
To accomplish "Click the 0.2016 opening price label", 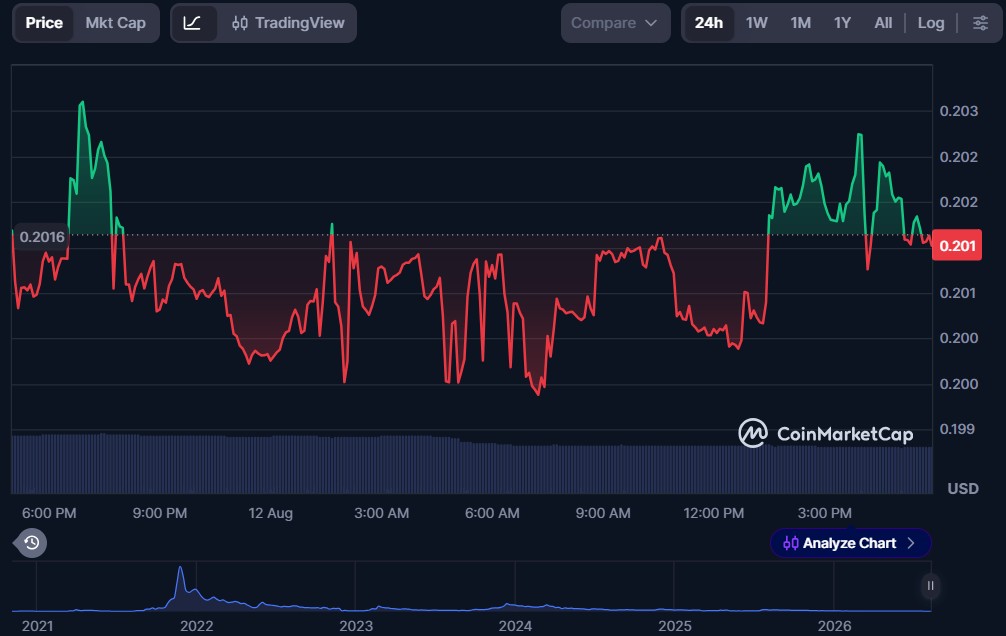I will [42, 237].
